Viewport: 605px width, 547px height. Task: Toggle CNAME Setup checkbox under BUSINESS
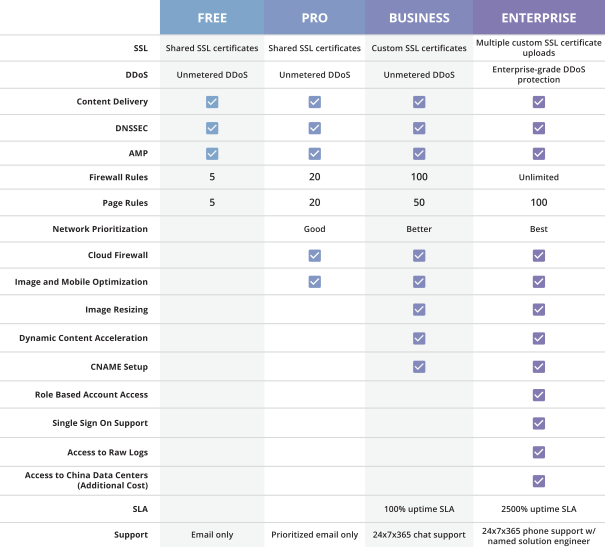(x=418, y=366)
